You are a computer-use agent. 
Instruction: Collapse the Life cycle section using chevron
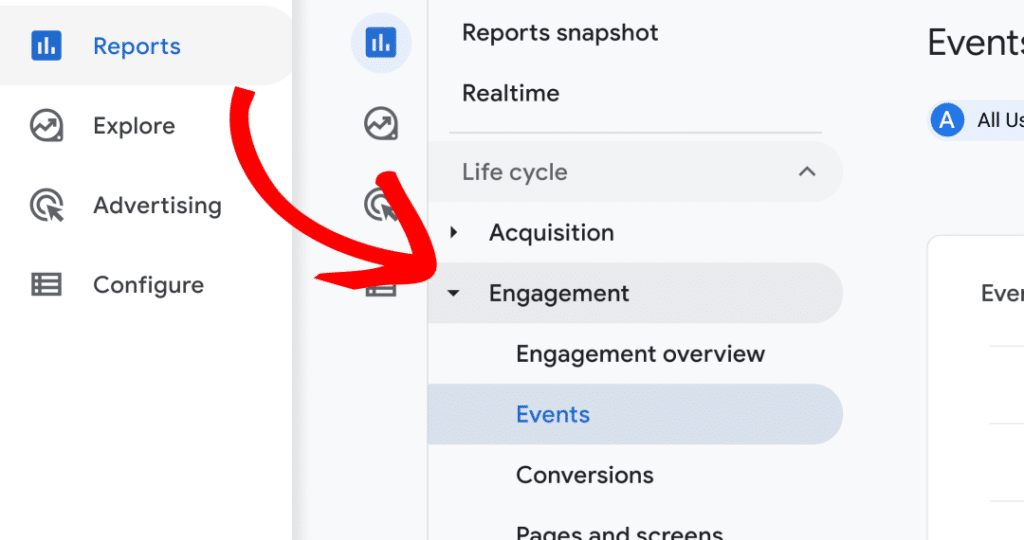point(806,172)
